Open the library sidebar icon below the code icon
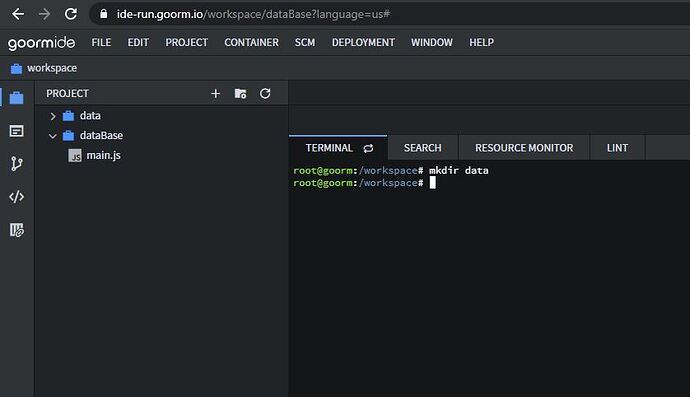The height and width of the screenshot is (397, 690). [17, 230]
